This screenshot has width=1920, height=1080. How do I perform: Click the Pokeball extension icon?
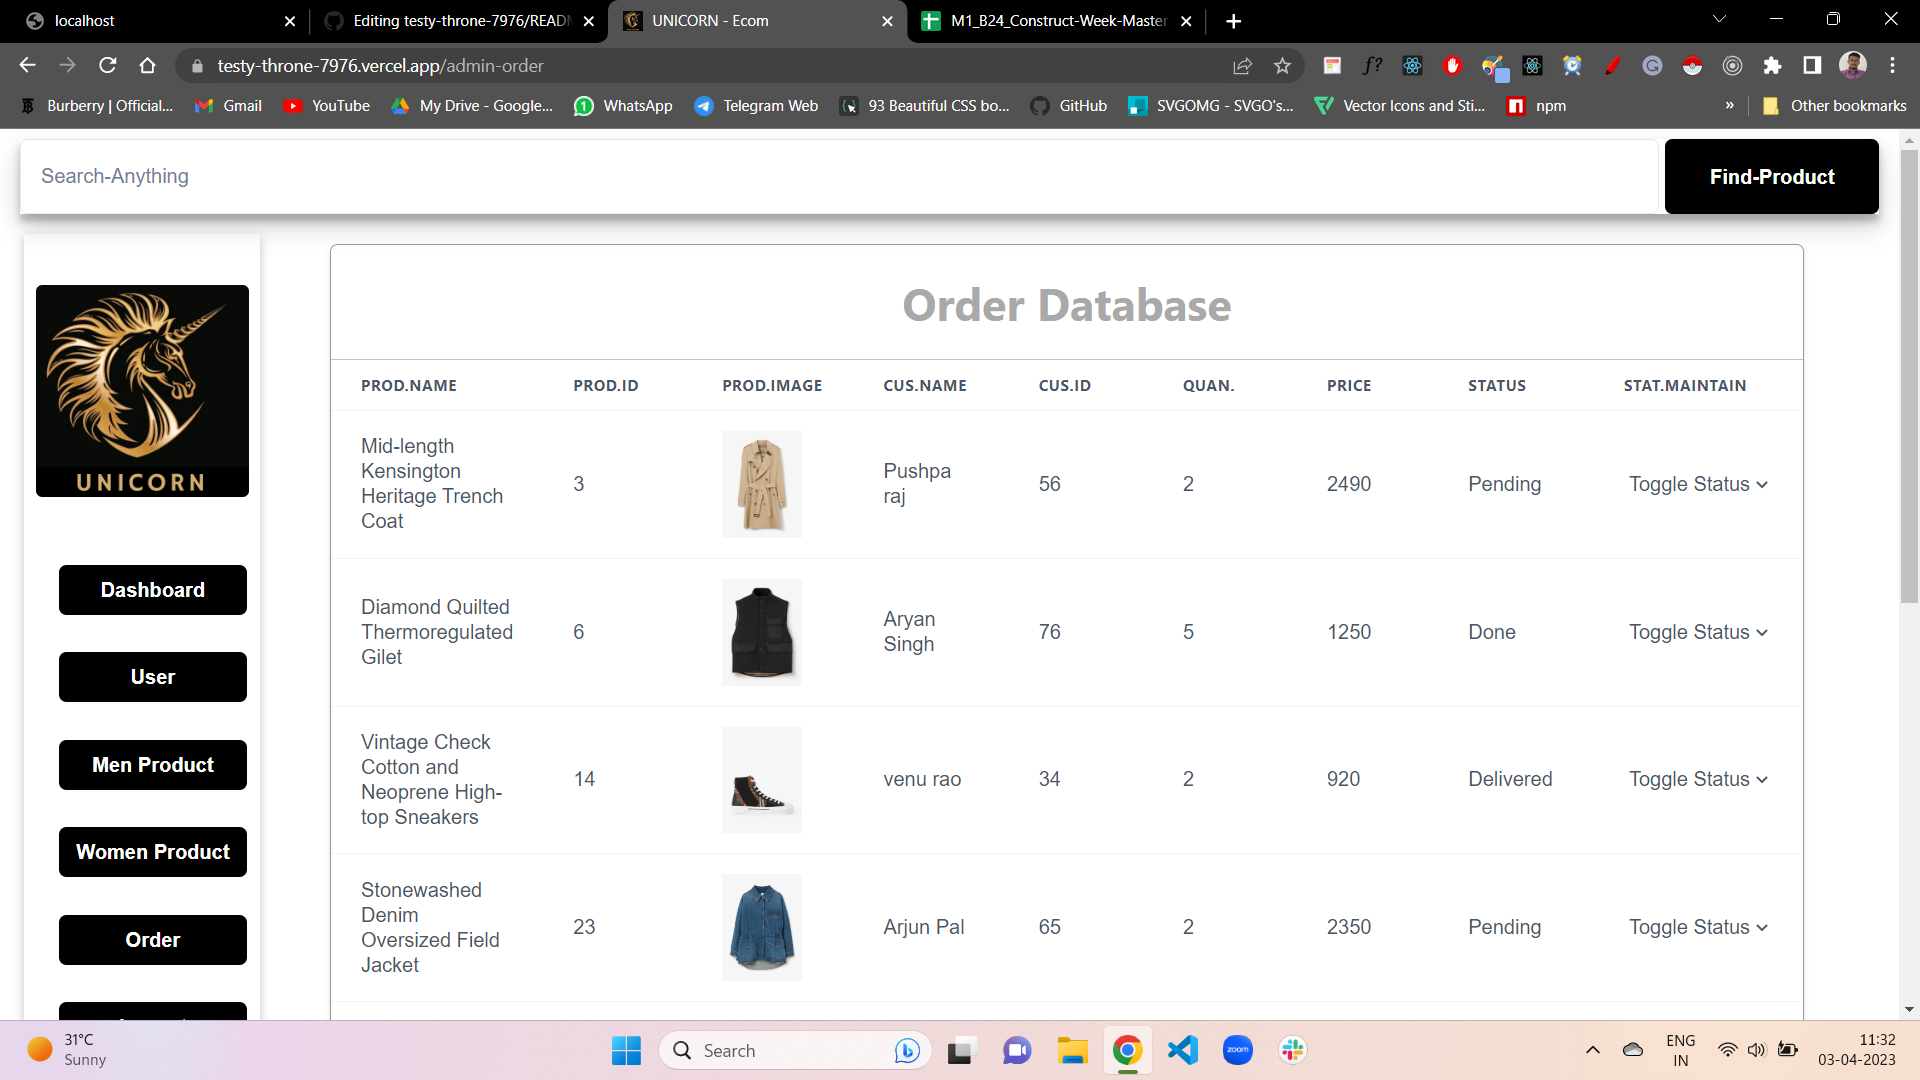(1692, 66)
